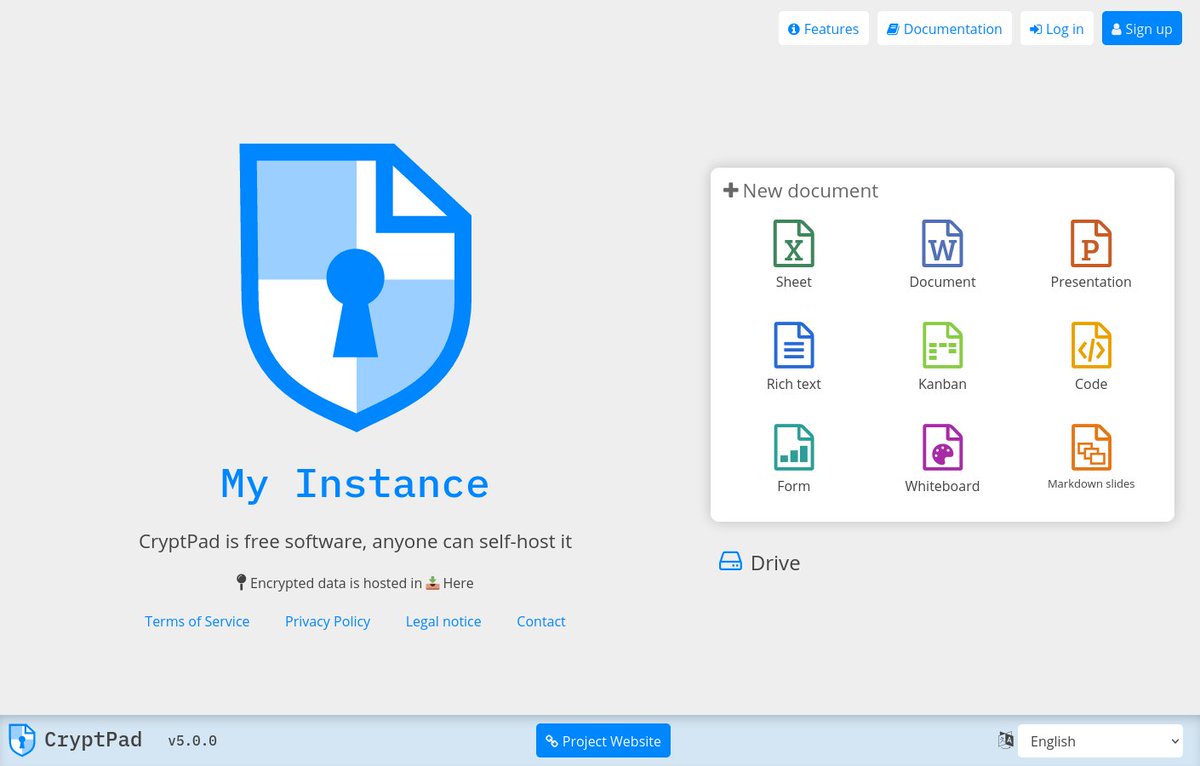This screenshot has height=766, width=1200.
Task: Open the Legal notice link
Action: click(x=443, y=621)
